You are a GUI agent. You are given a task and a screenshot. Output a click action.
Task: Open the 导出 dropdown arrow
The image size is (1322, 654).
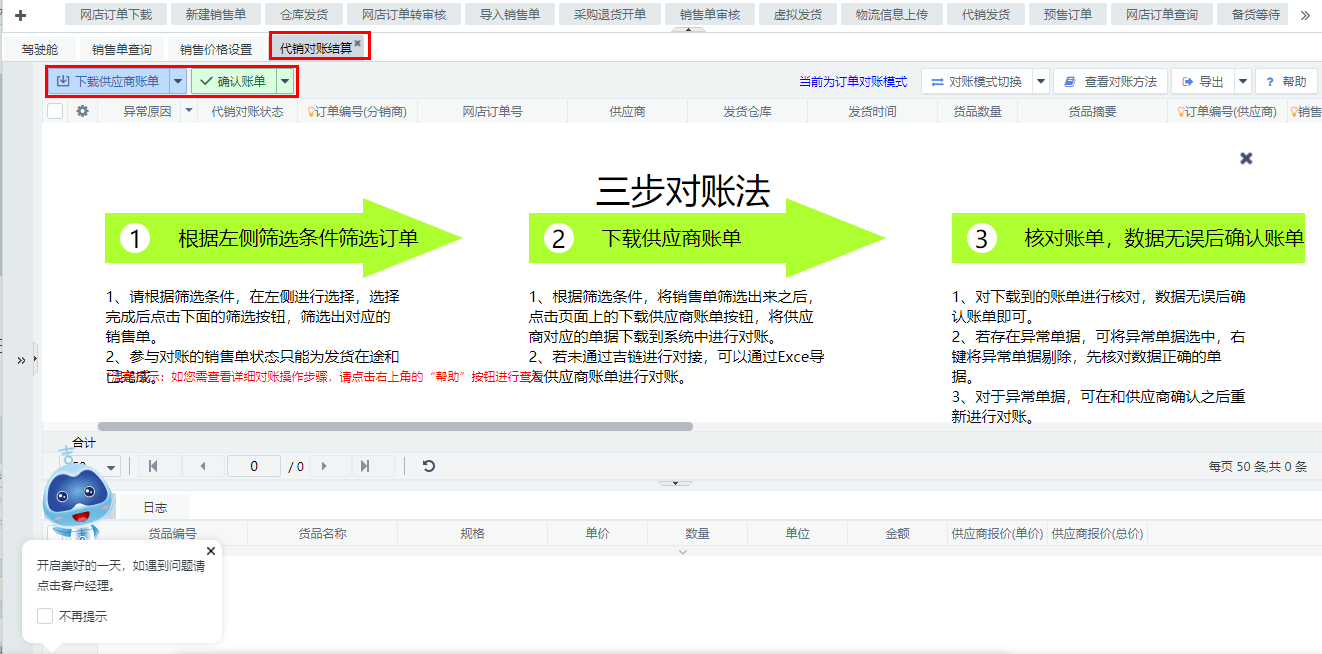pos(1243,81)
